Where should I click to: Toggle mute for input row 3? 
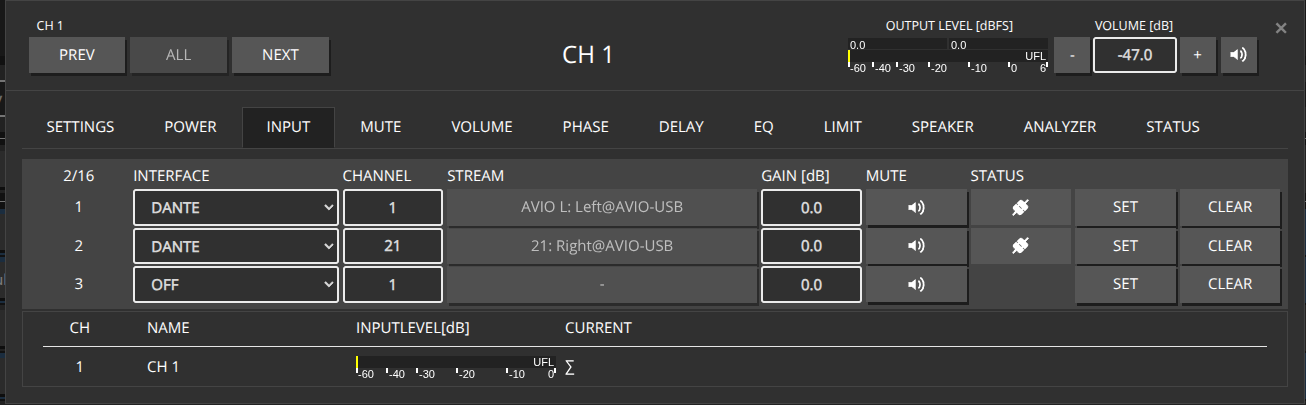(916, 284)
